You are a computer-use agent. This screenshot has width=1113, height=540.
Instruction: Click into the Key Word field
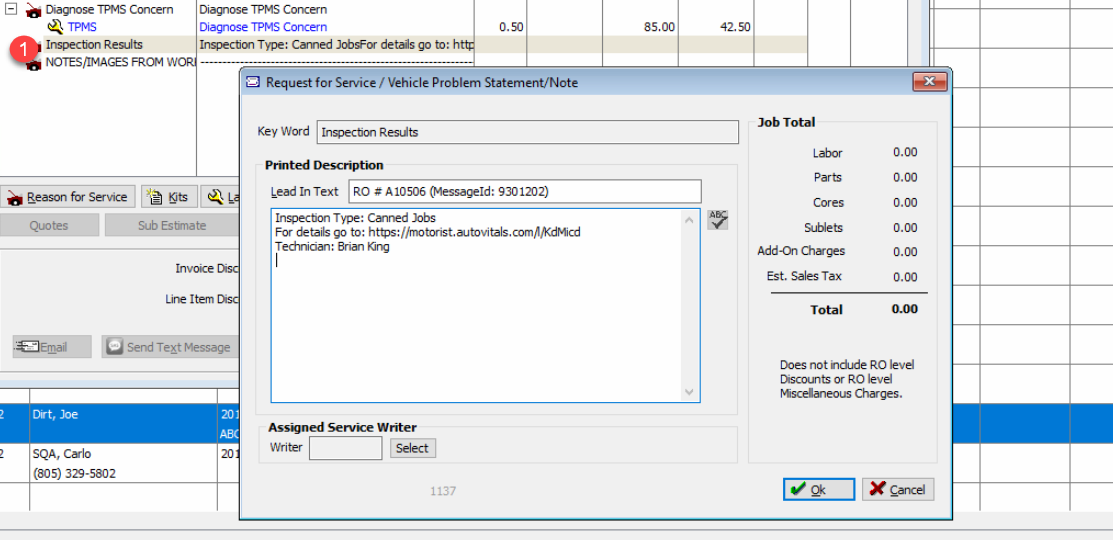point(528,132)
